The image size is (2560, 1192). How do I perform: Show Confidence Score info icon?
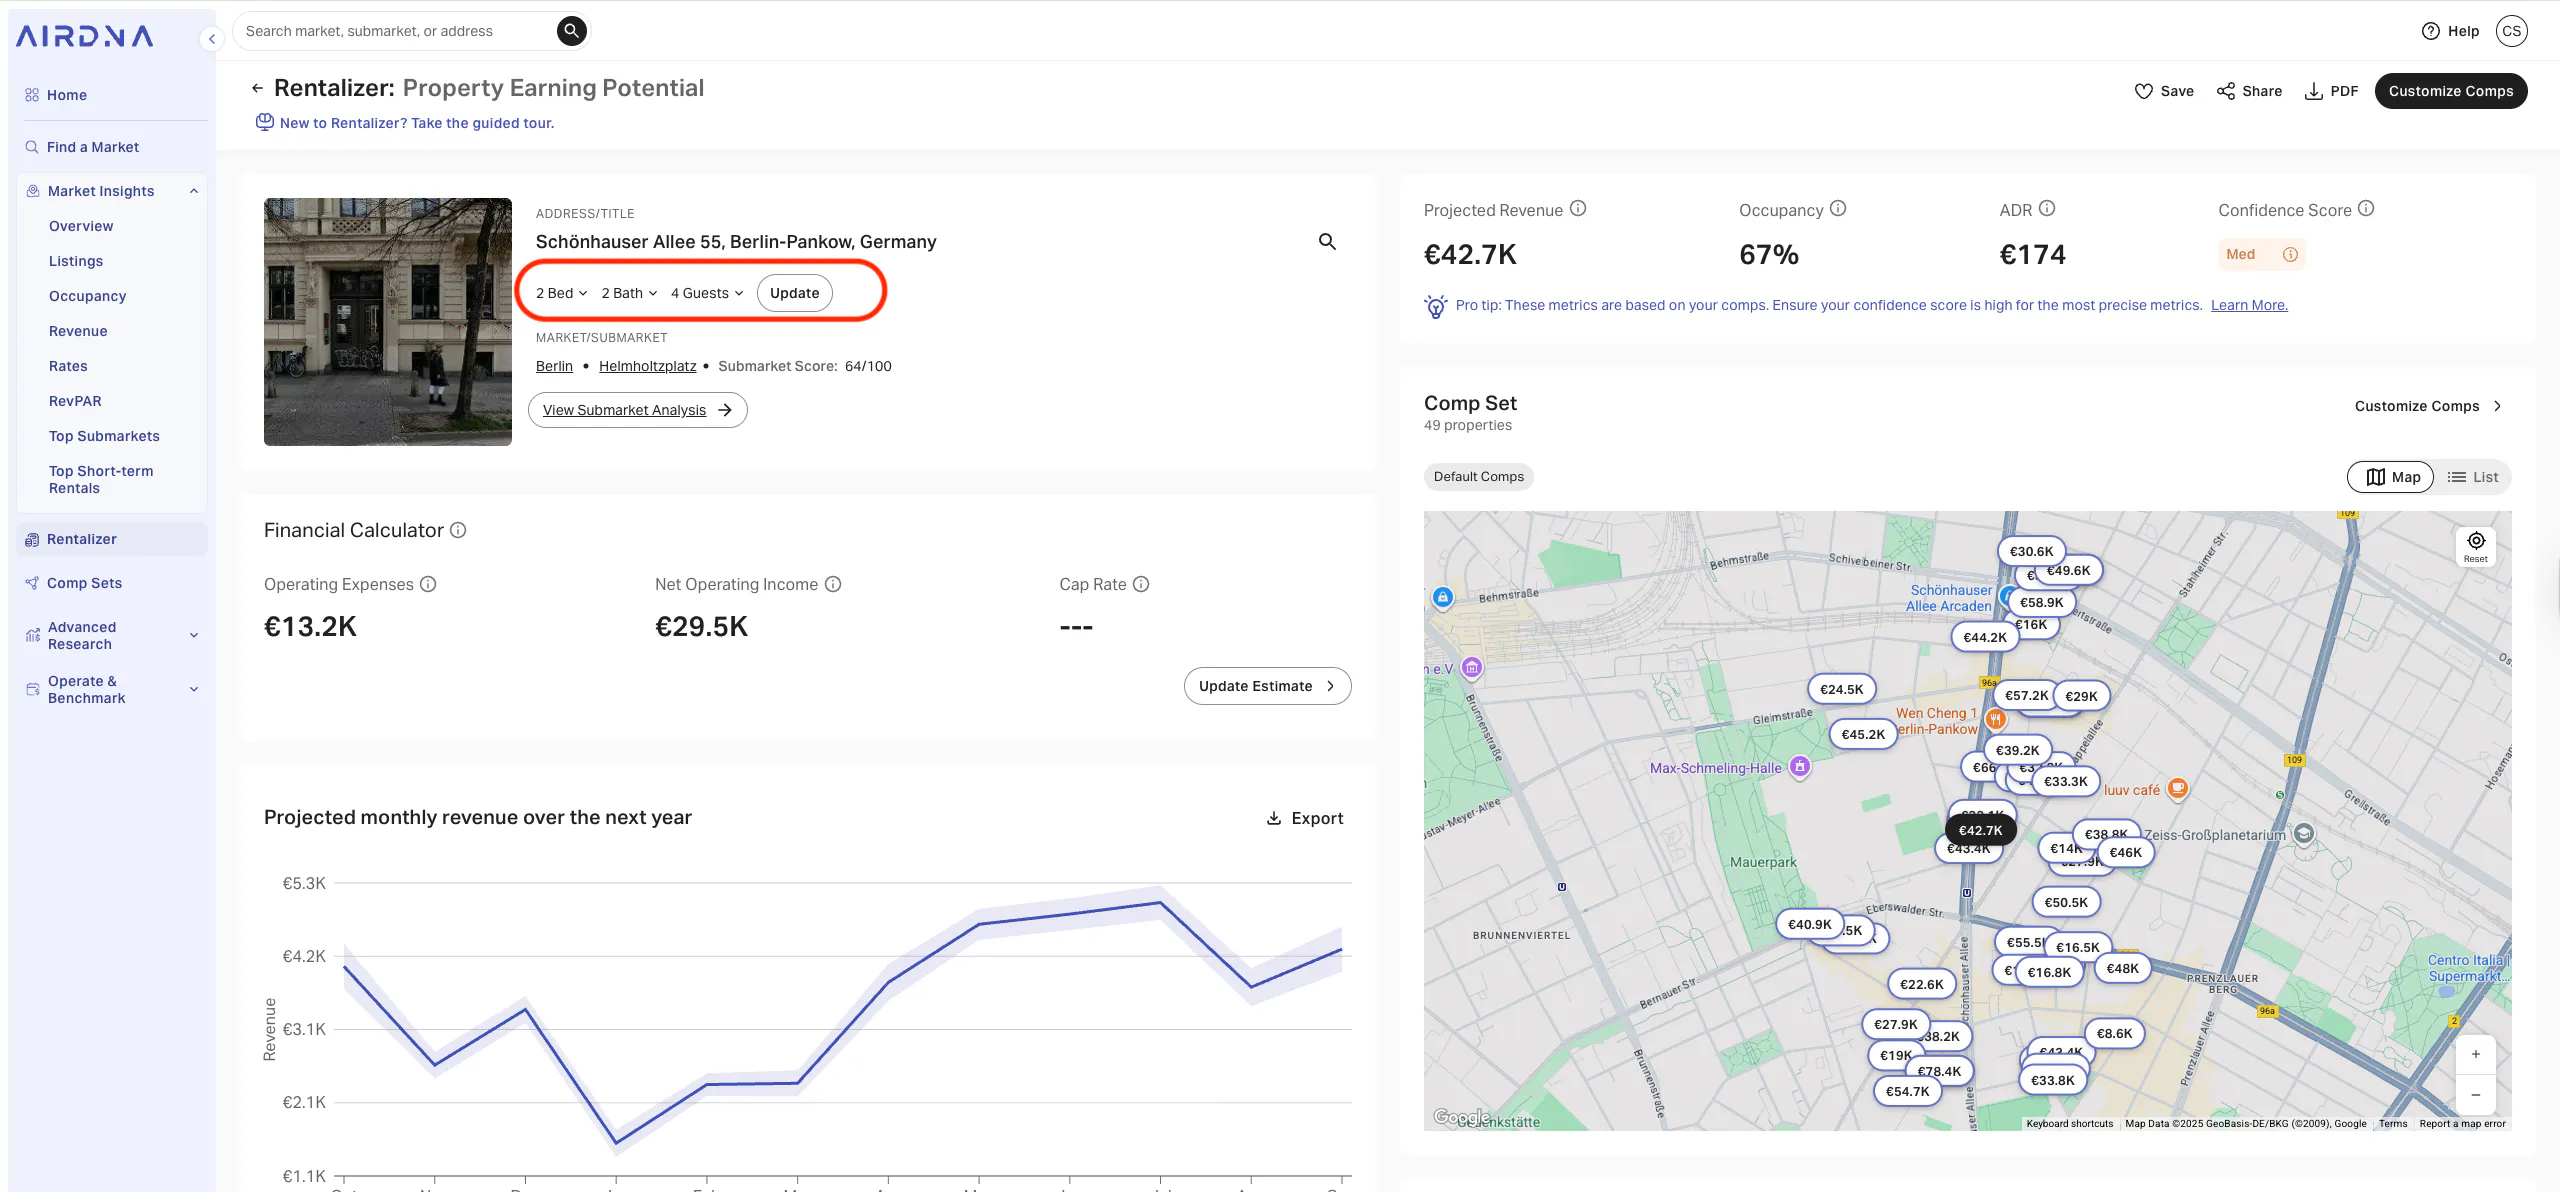point(2366,209)
